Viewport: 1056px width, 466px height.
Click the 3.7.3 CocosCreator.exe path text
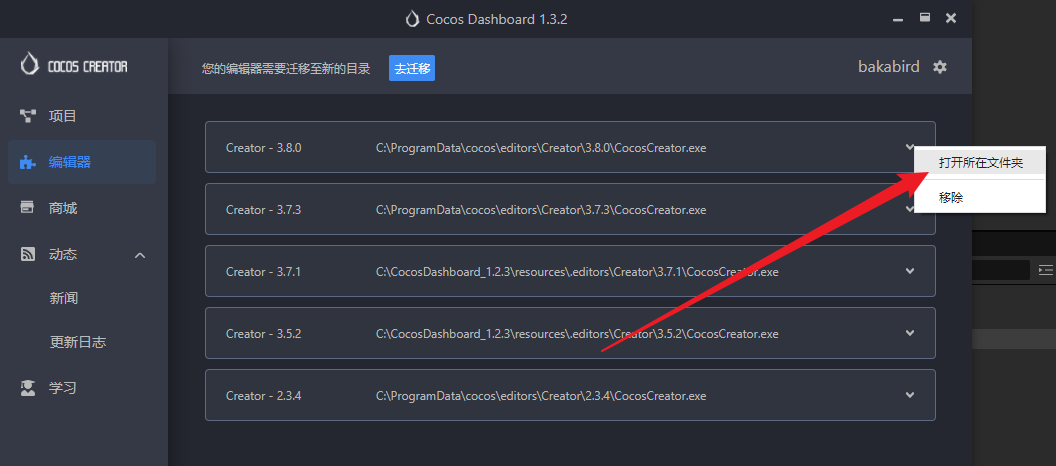click(541, 210)
